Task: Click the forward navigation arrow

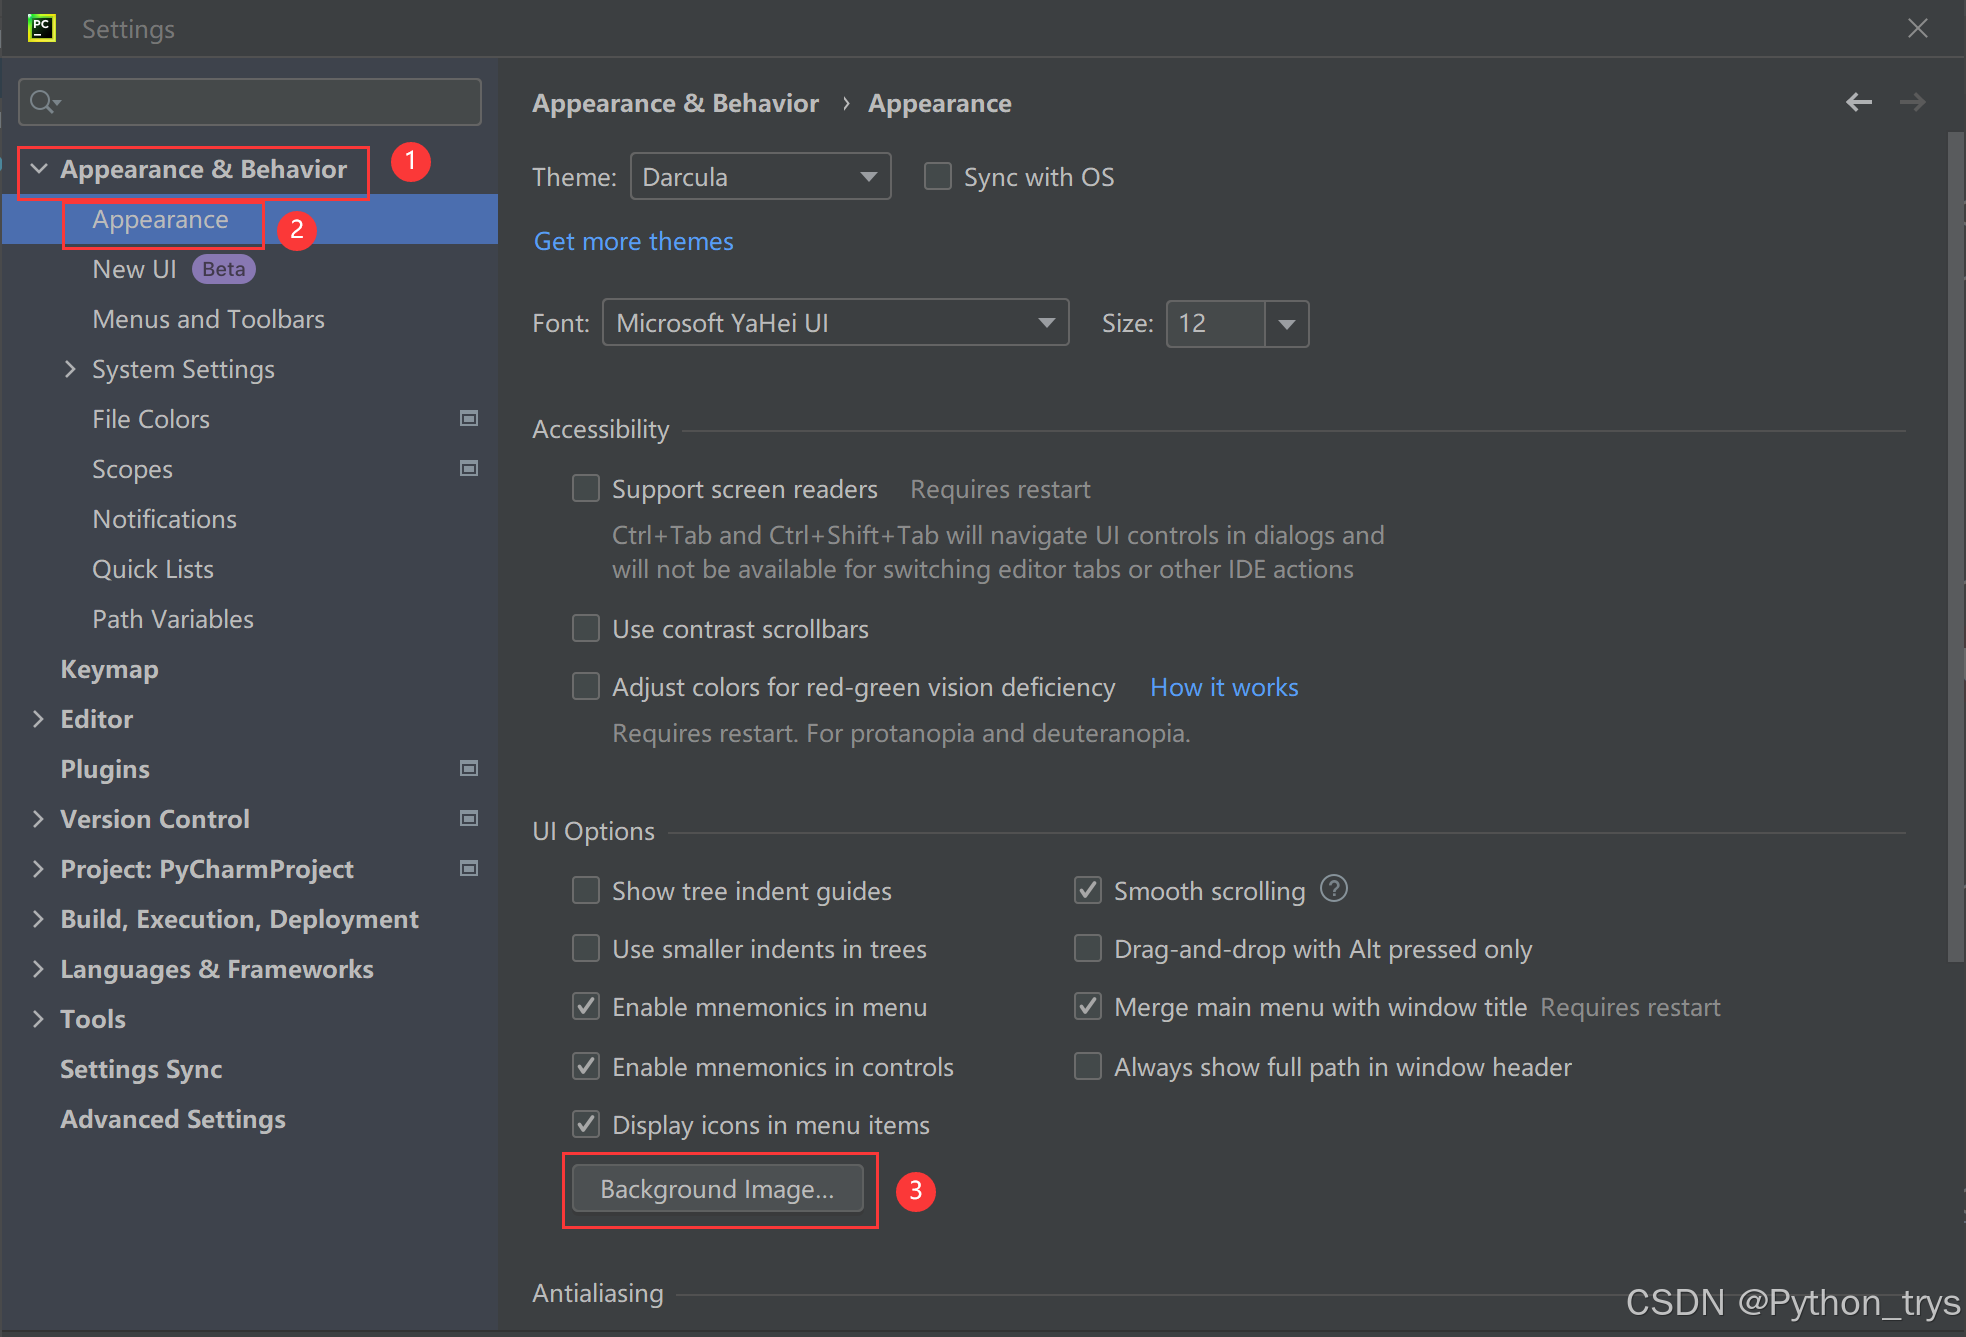Action: 1912,102
